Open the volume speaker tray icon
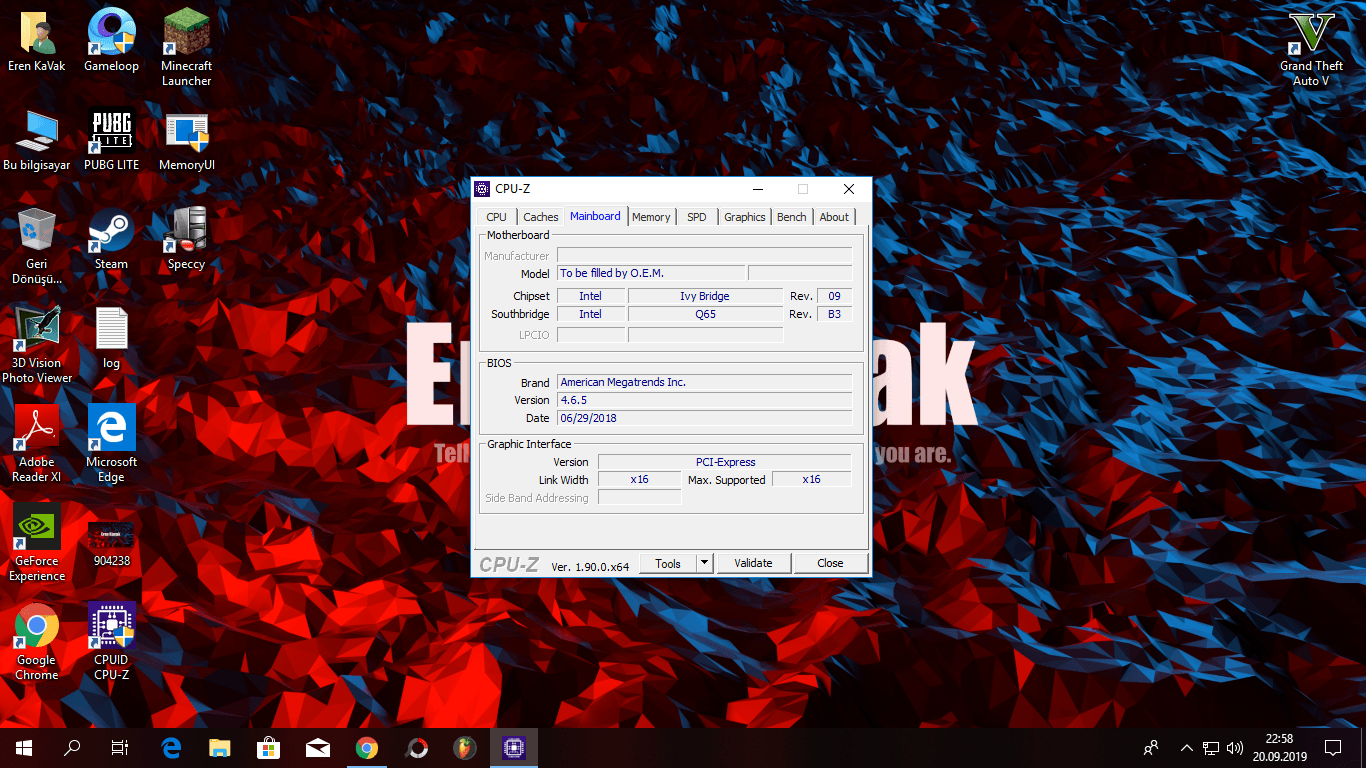The height and width of the screenshot is (768, 1366). [1235, 747]
